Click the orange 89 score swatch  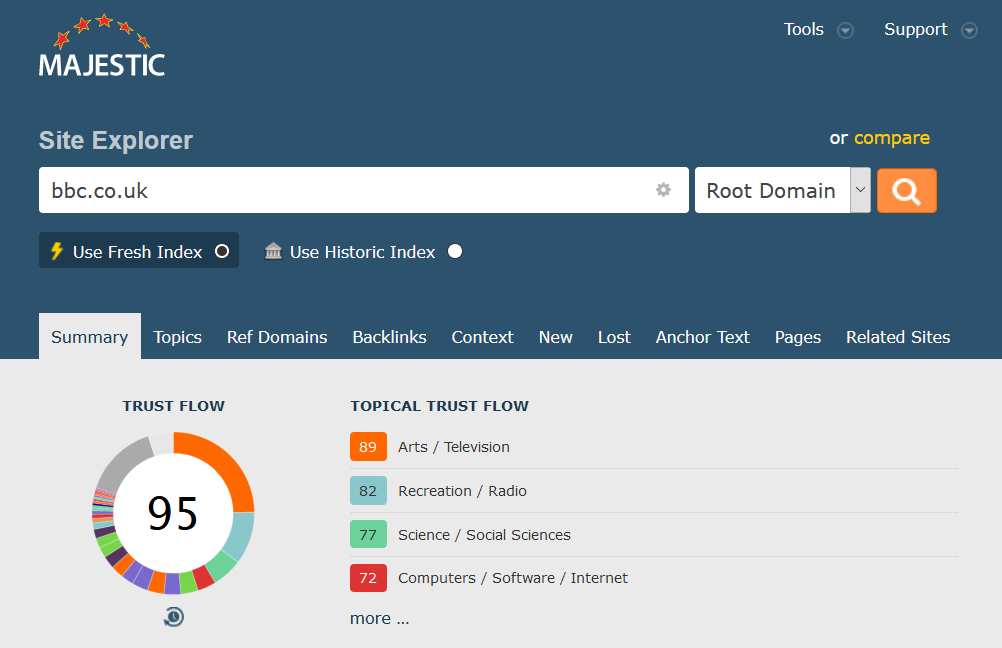(x=368, y=447)
